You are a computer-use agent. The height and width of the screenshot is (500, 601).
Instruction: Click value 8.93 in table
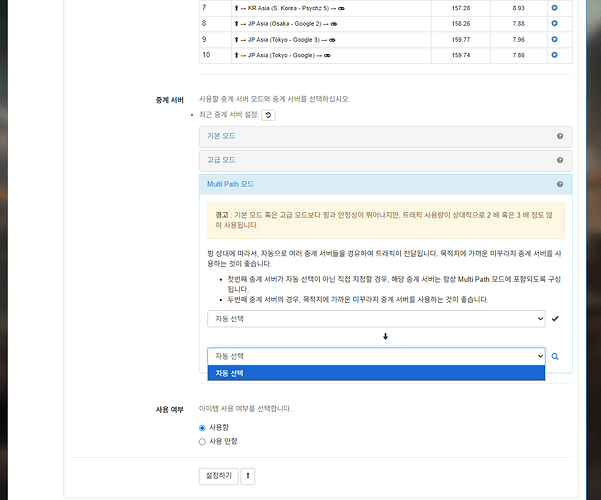(519, 8)
